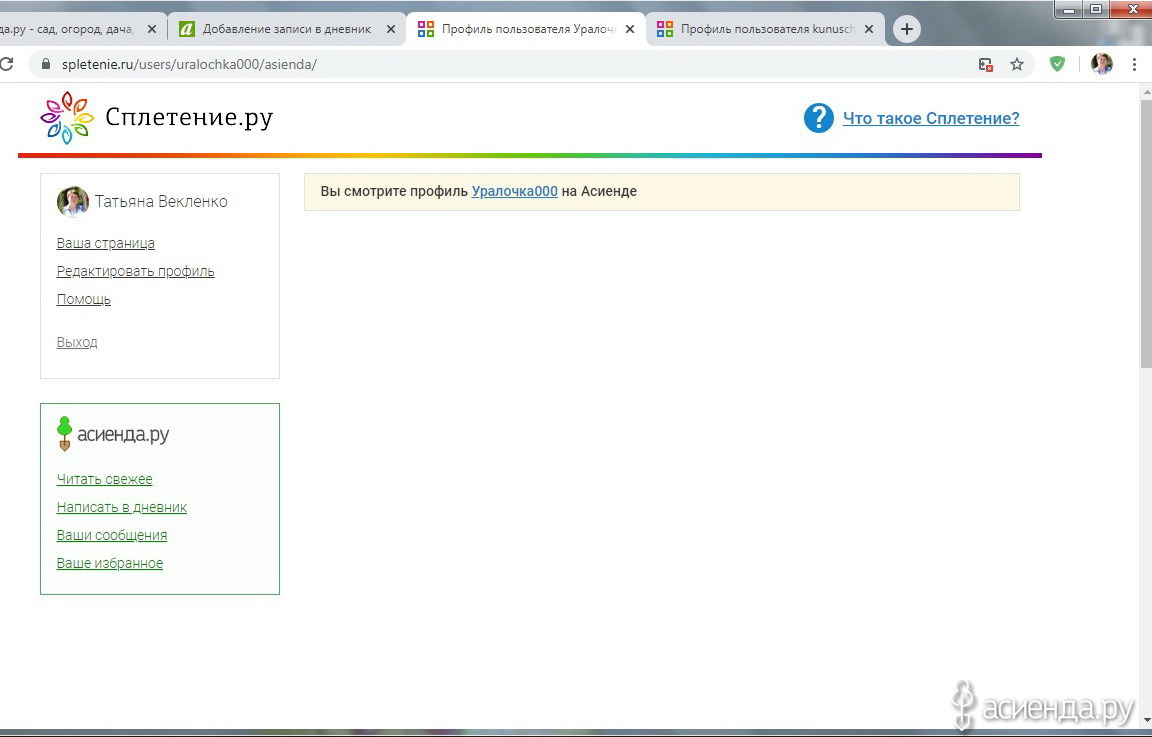
Task: Open a new browser tab
Action: tap(907, 29)
